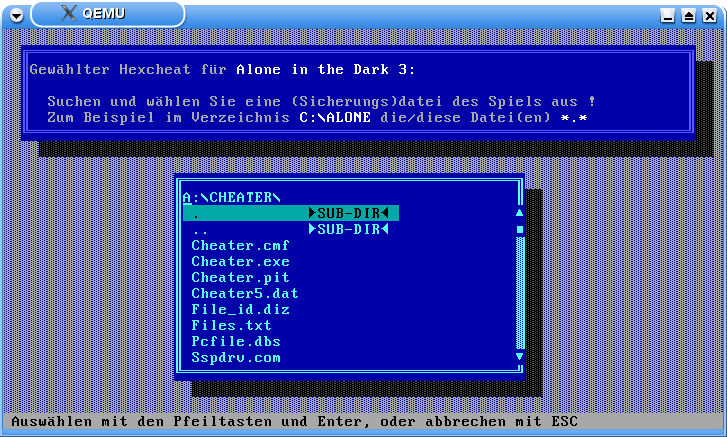Screen dimensions: 727x437
Task: Select file Cheater.exe
Action: (x=240, y=261)
